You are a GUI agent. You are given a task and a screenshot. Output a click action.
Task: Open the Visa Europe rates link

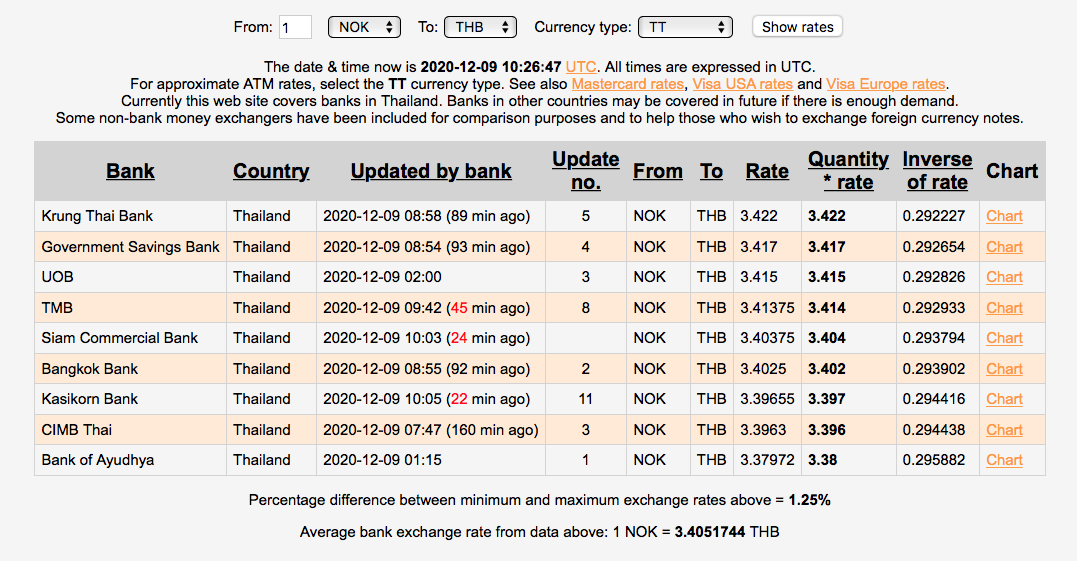tap(885, 84)
